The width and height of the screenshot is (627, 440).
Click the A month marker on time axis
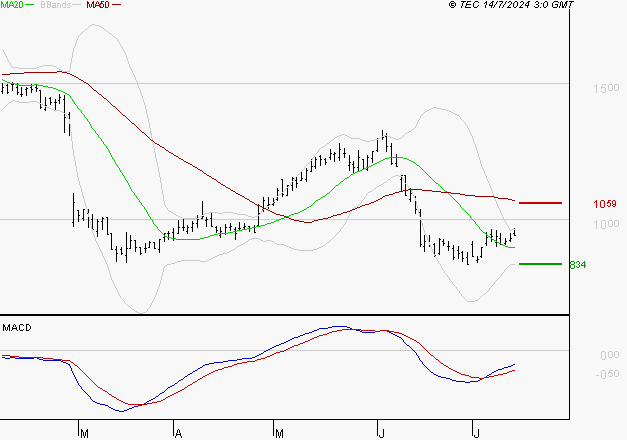coord(178,434)
